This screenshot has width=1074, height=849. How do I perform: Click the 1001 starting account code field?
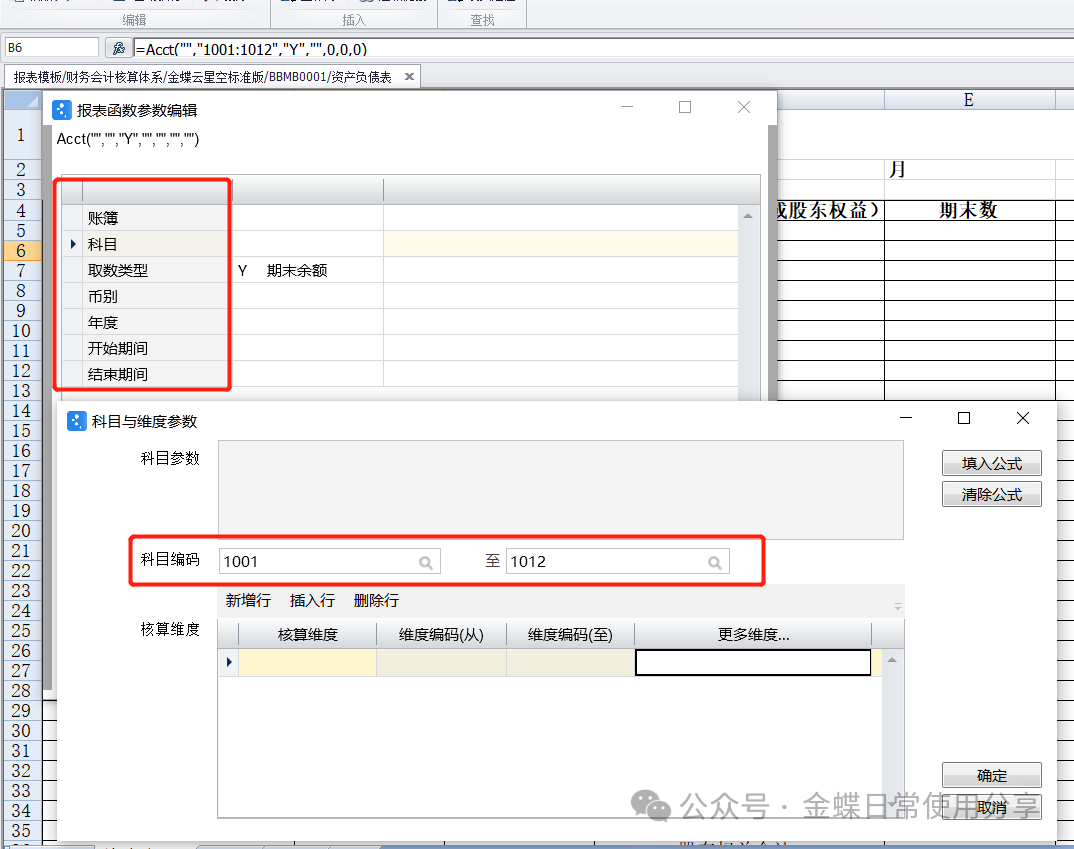(315, 562)
